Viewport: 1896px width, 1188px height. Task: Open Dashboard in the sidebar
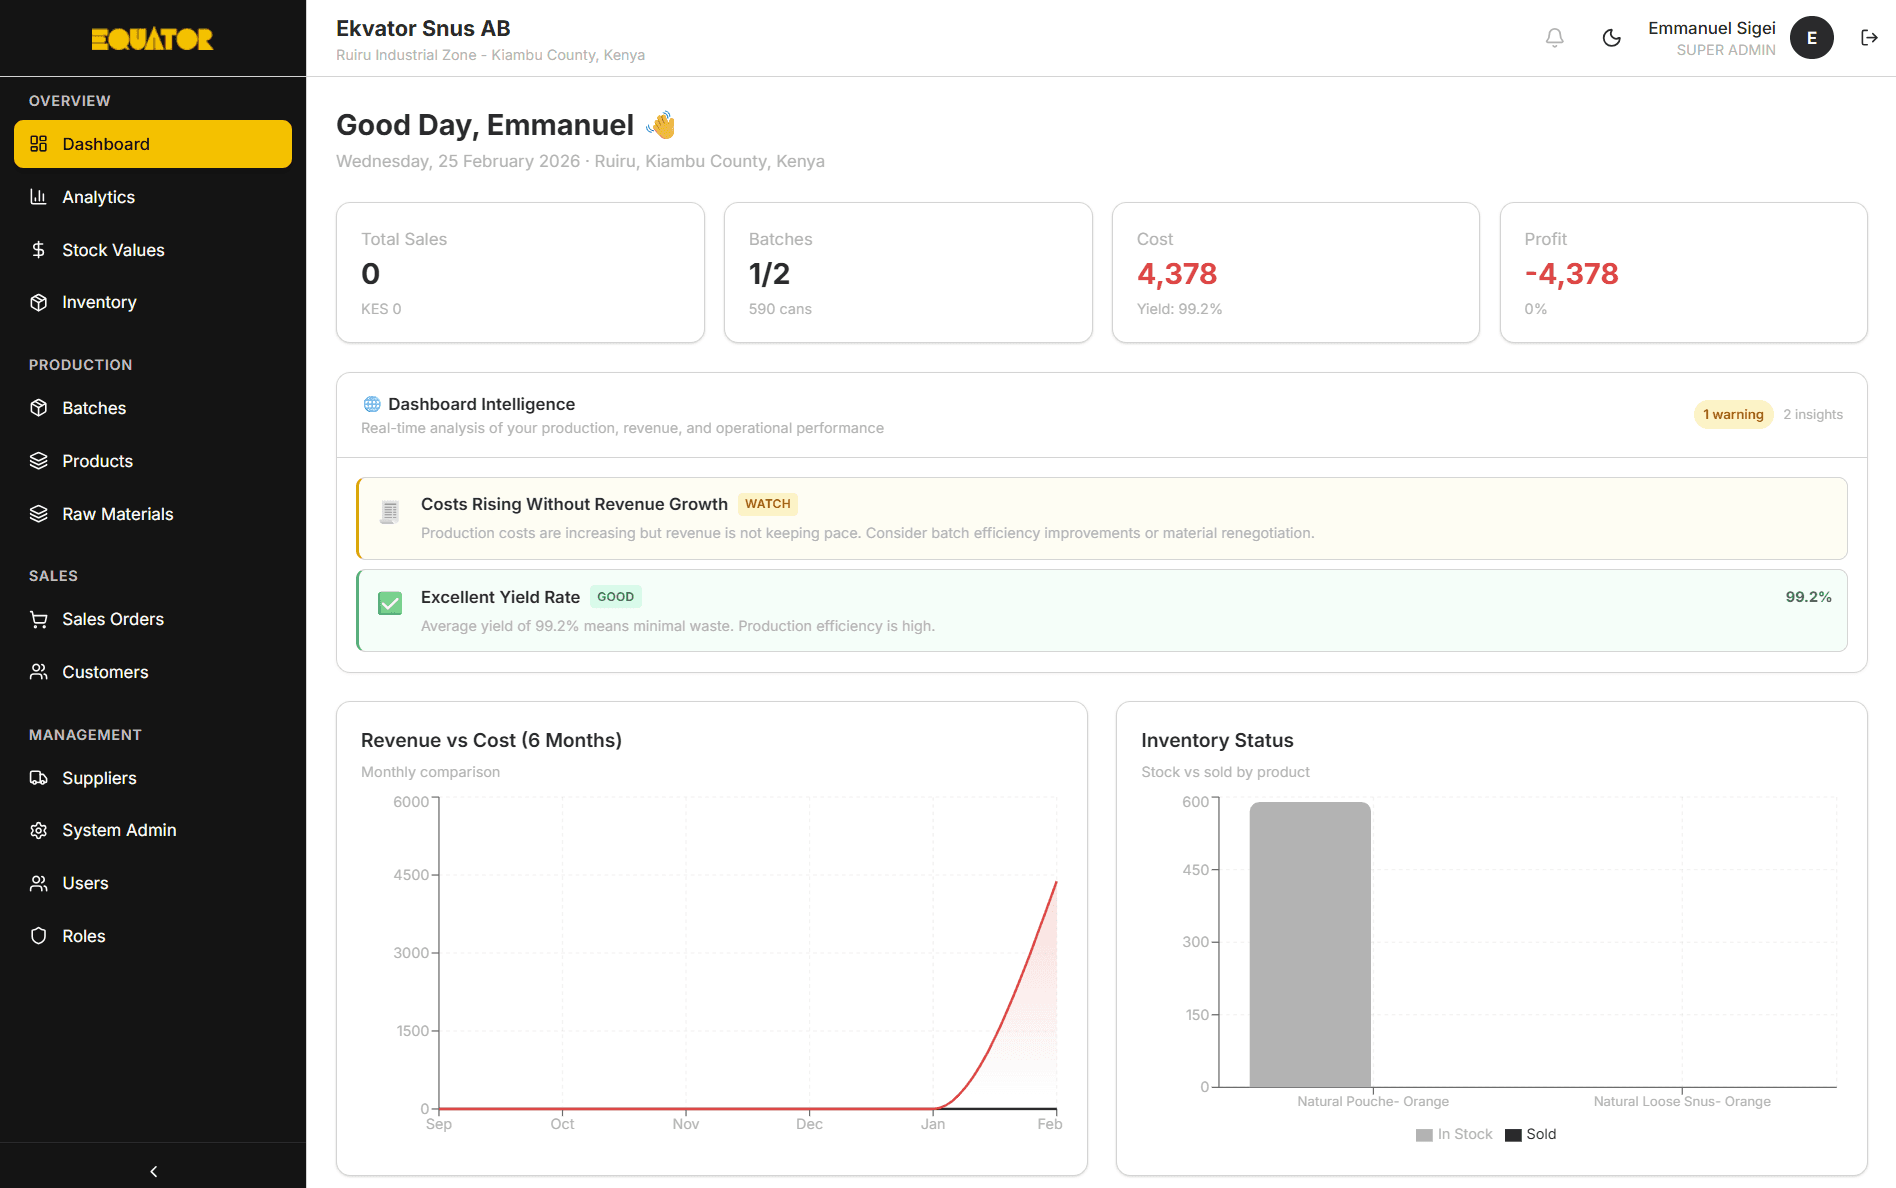pyautogui.click(x=153, y=144)
